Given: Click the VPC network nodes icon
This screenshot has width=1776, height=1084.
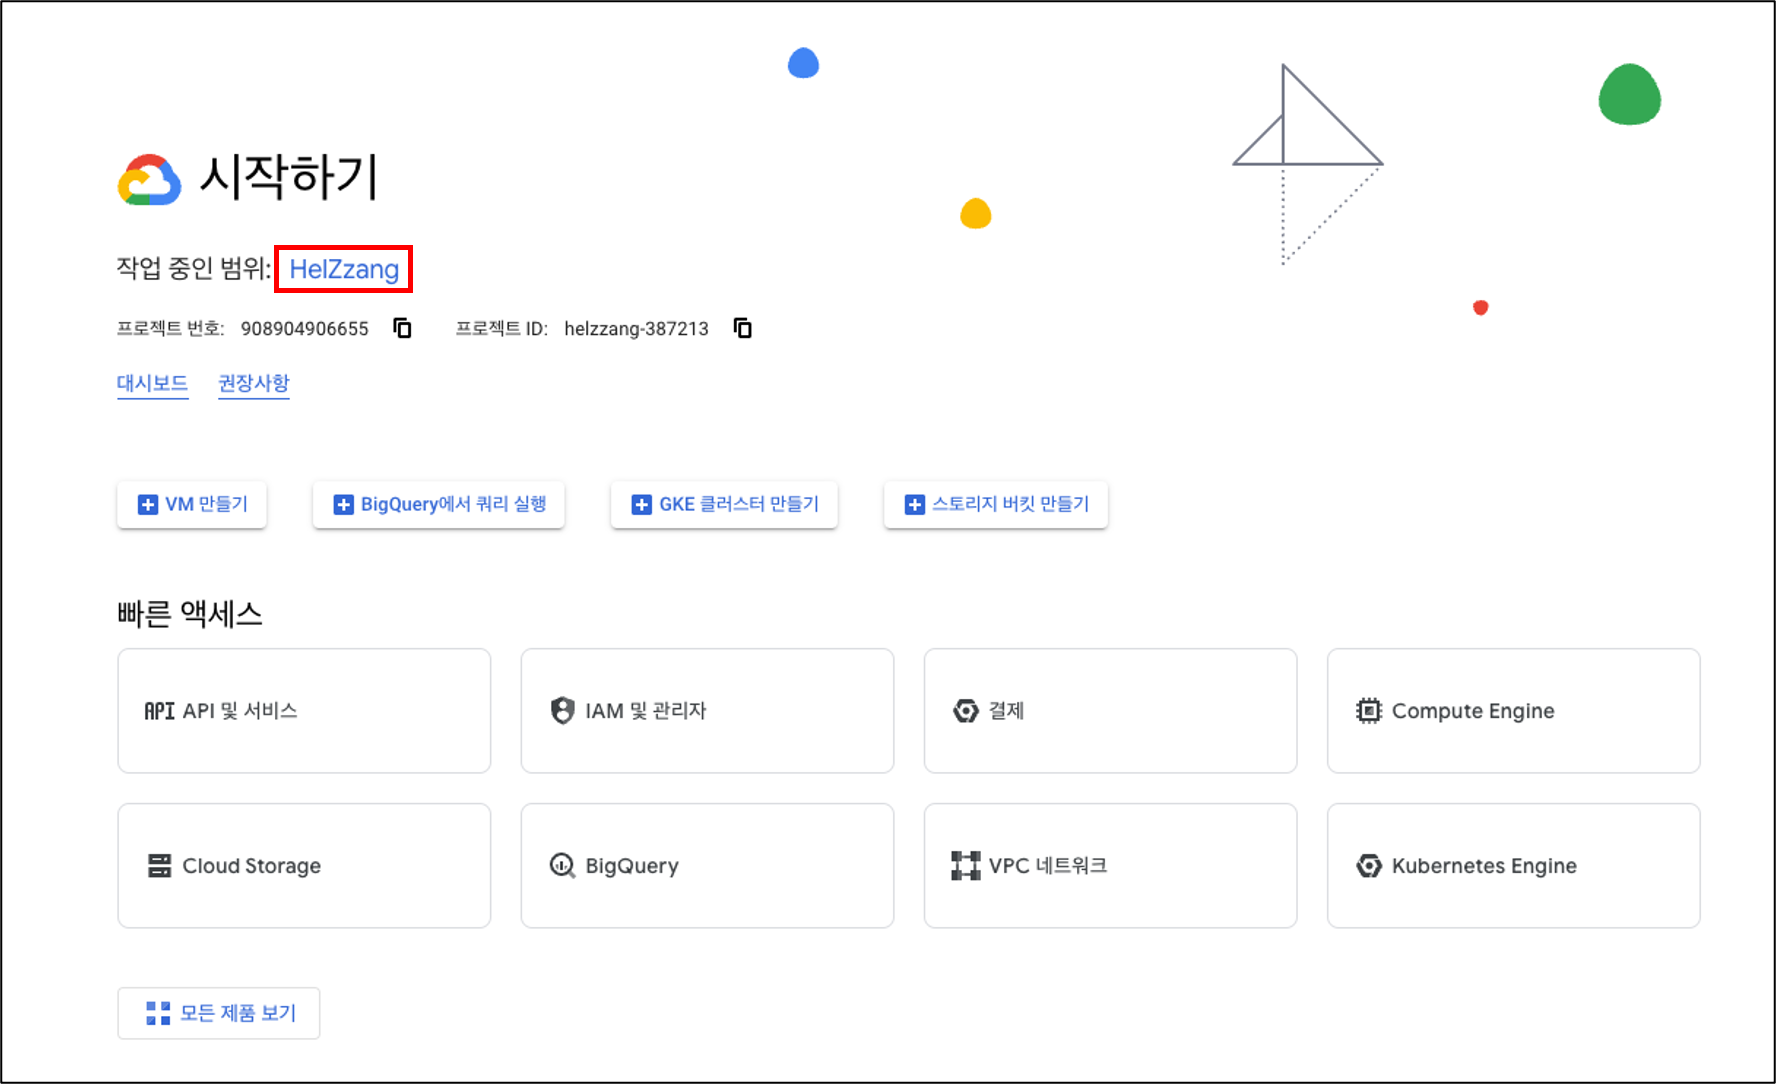Looking at the screenshot, I should tap(965, 866).
